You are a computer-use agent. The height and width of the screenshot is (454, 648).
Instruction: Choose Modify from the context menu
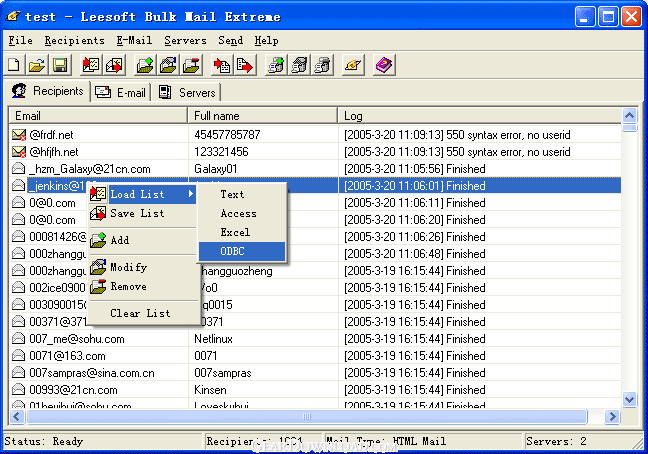click(x=142, y=267)
